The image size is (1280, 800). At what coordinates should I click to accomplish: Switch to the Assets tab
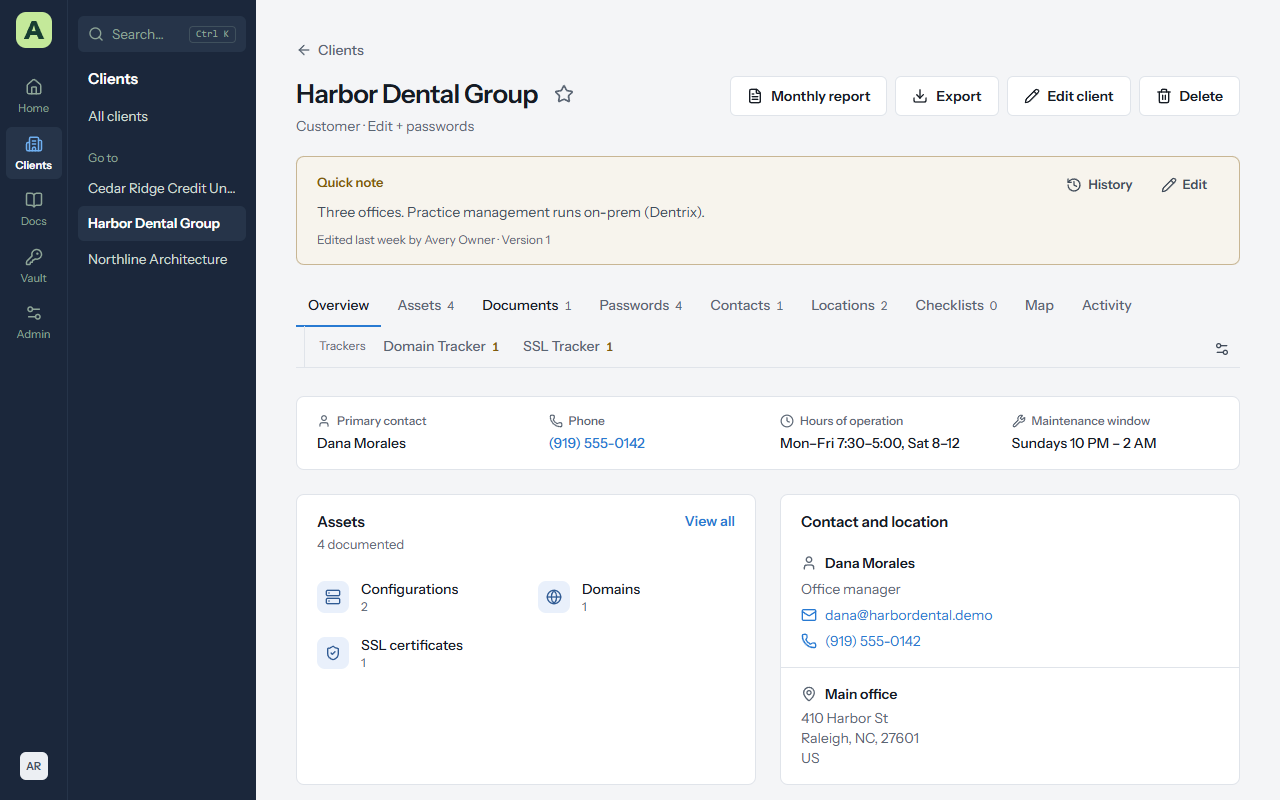(426, 305)
